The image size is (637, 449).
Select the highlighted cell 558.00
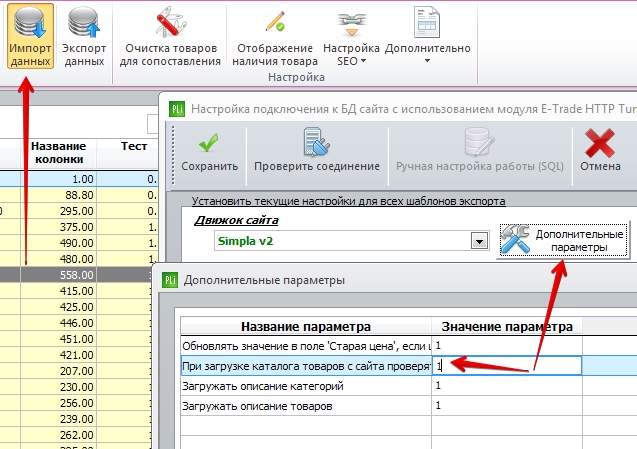[x=58, y=275]
